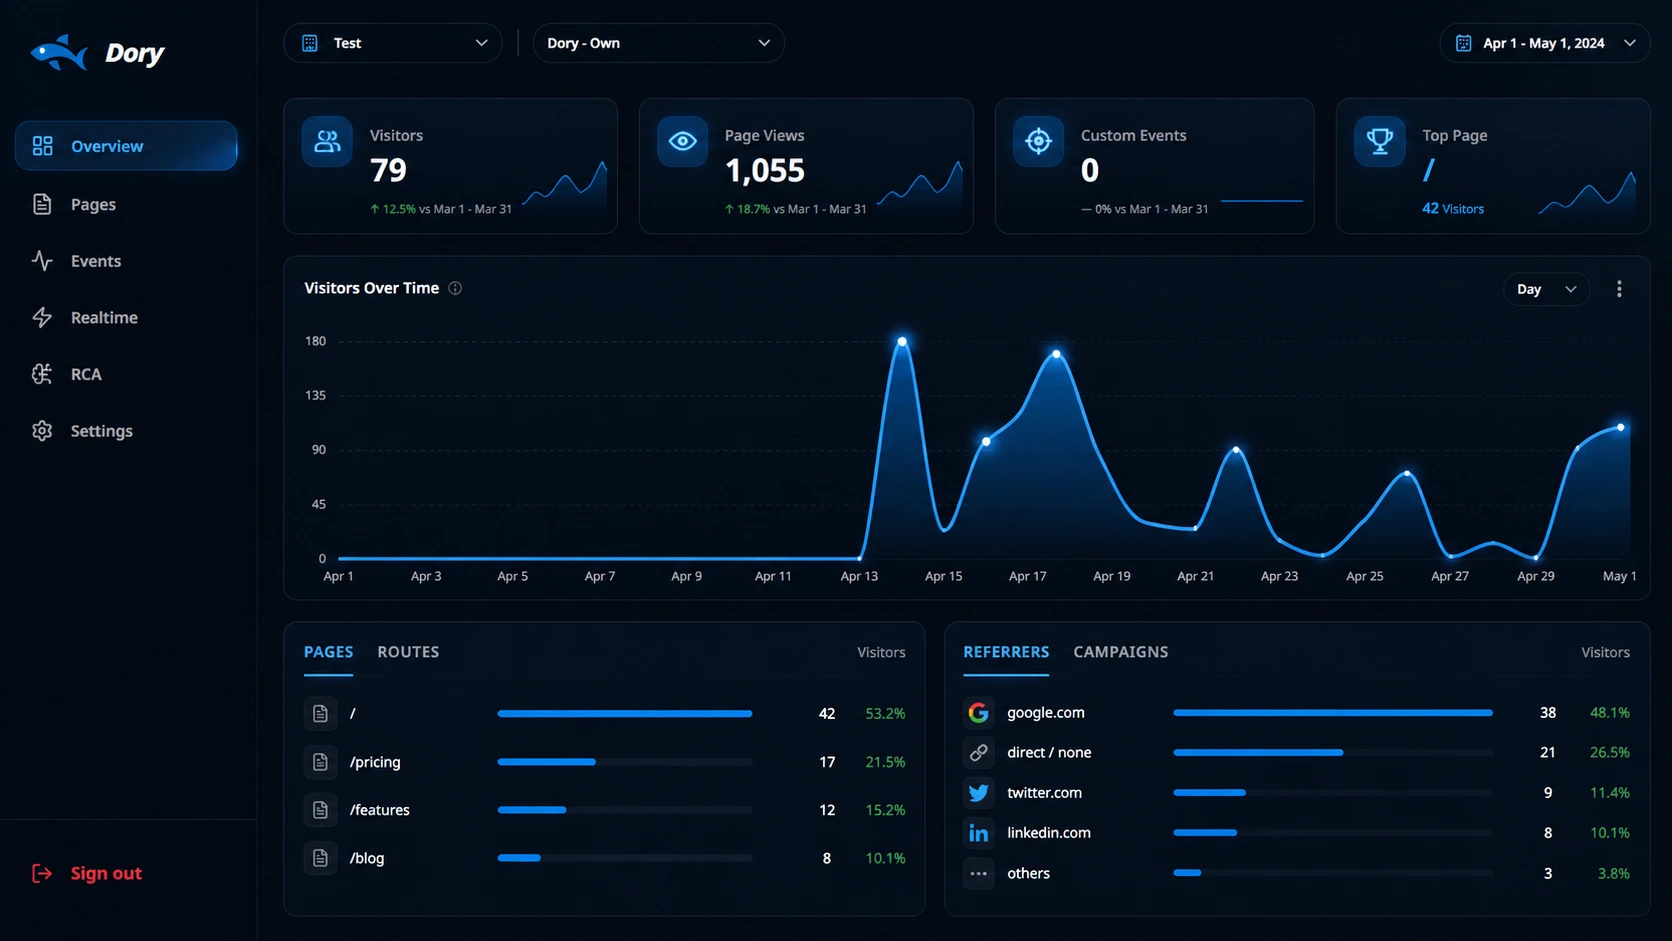Open the Apr 1 - May 1, 2024 date picker
Viewport: 1672px width, 941px height.
[x=1545, y=43]
